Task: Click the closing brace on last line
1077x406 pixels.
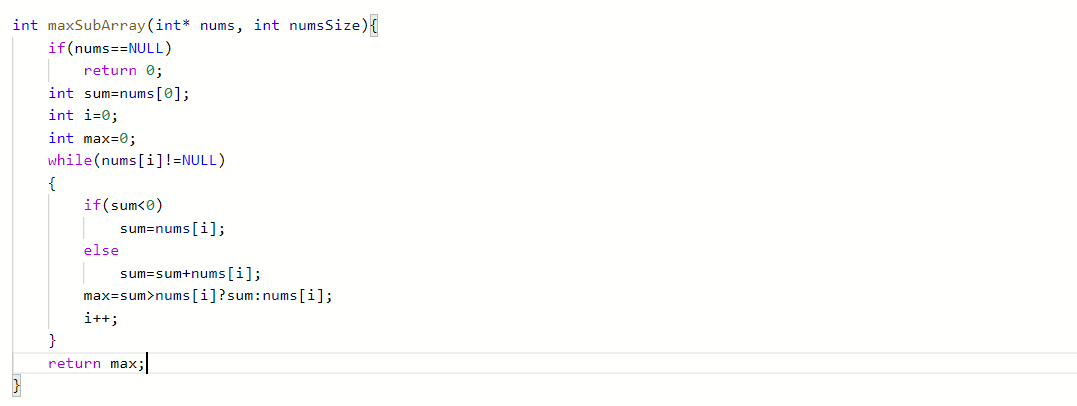Action: click(17, 386)
